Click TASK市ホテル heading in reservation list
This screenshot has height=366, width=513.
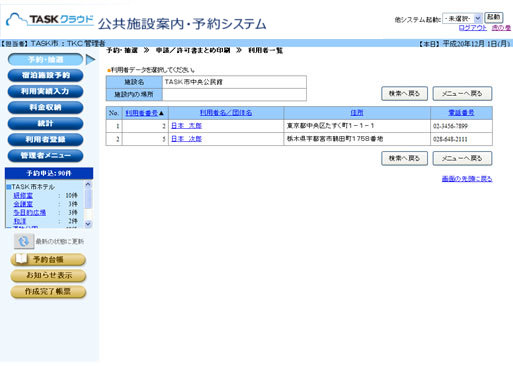click(33, 187)
